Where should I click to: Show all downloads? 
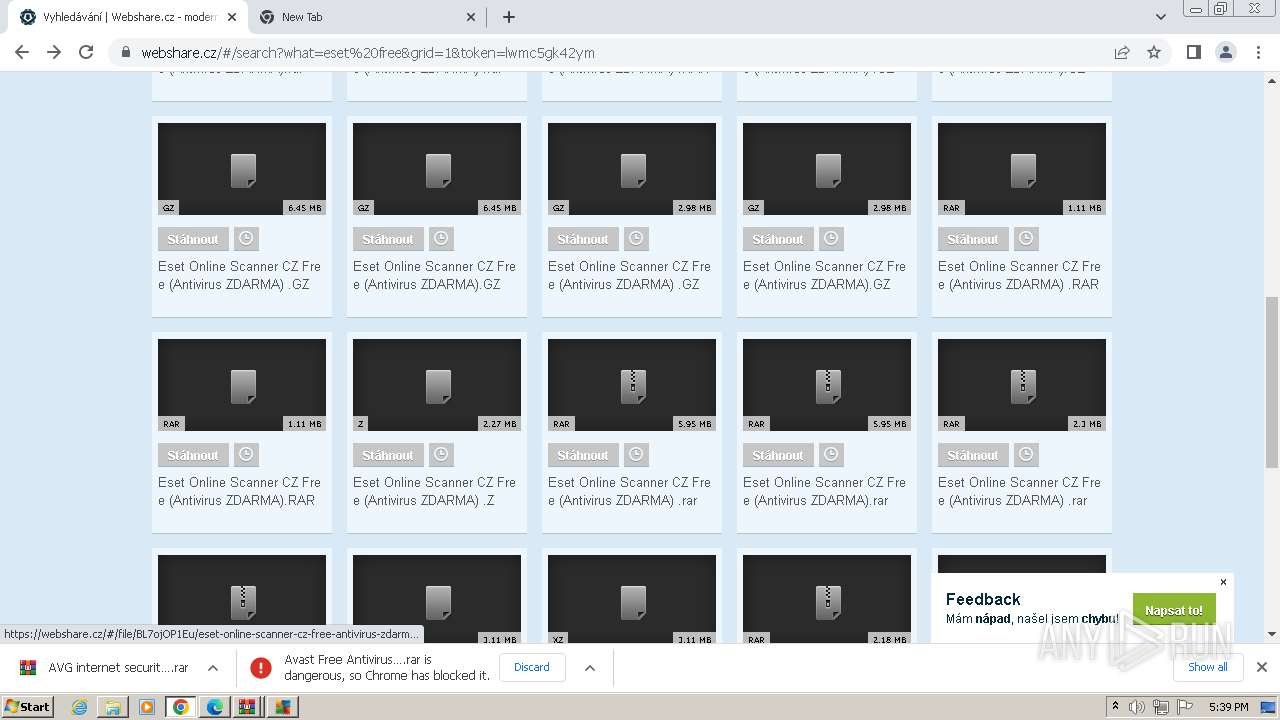pos(1208,667)
